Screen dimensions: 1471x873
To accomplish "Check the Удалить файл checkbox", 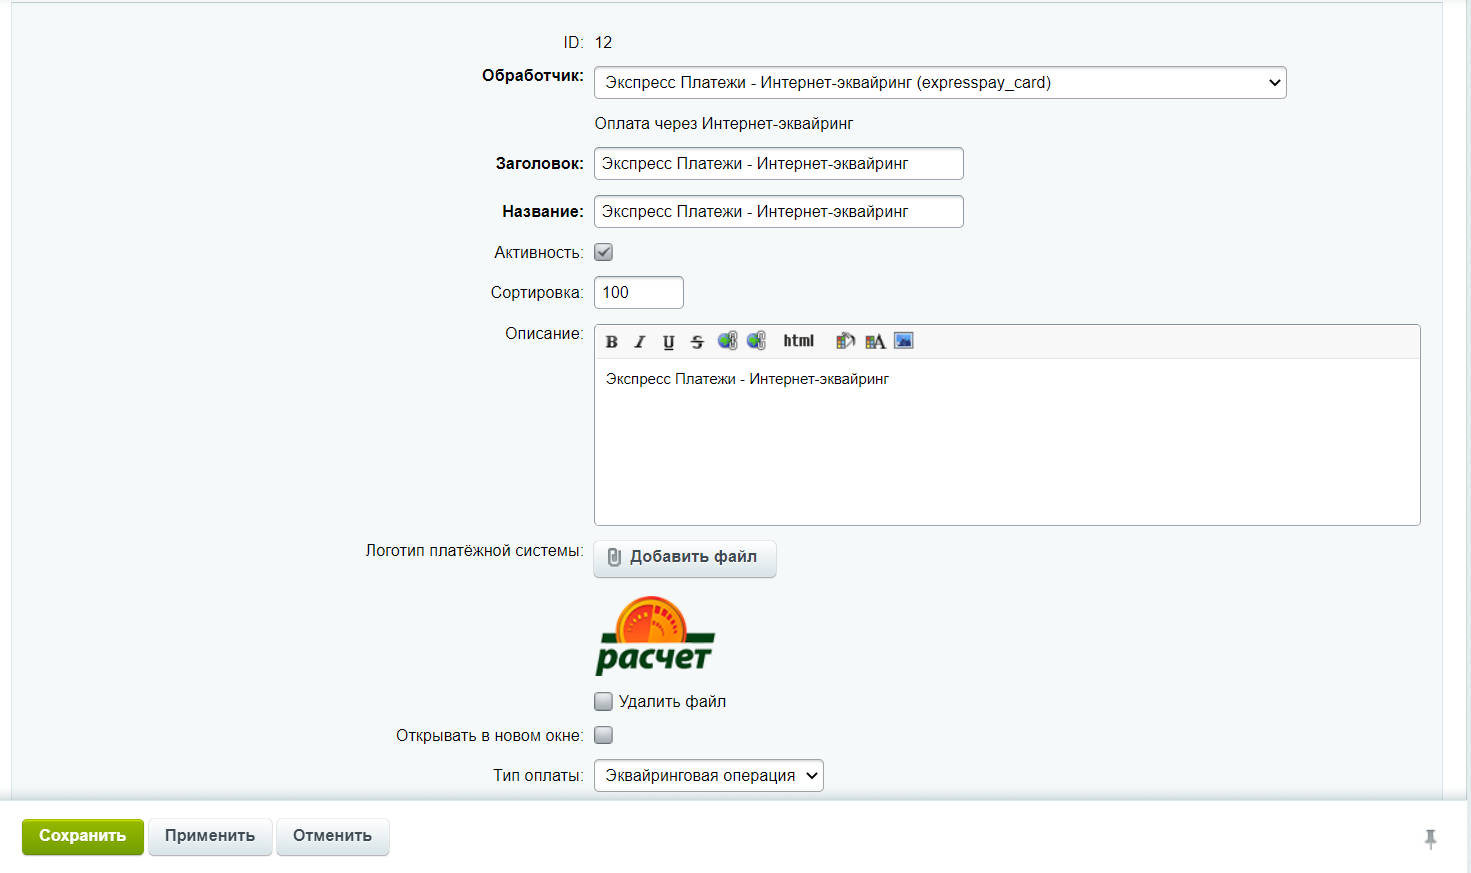I will click(x=604, y=702).
